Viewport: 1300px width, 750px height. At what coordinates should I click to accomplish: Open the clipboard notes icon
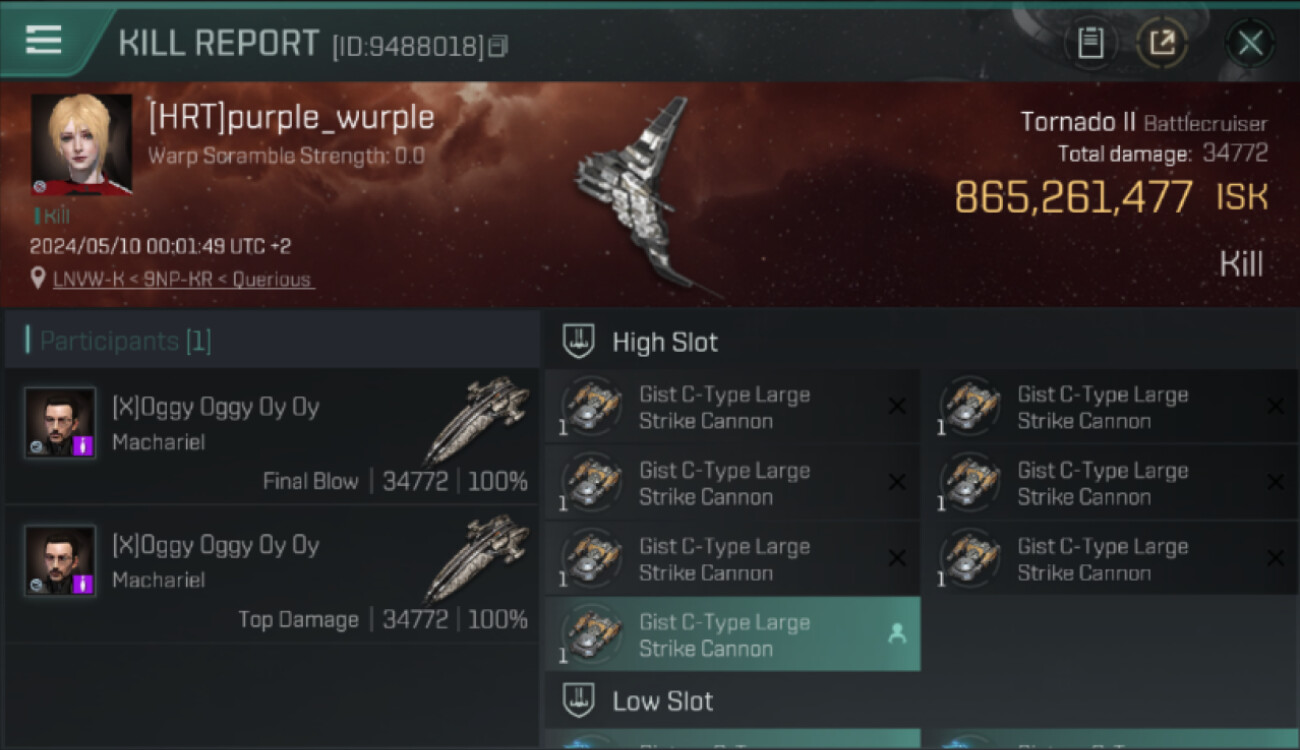(x=1090, y=43)
